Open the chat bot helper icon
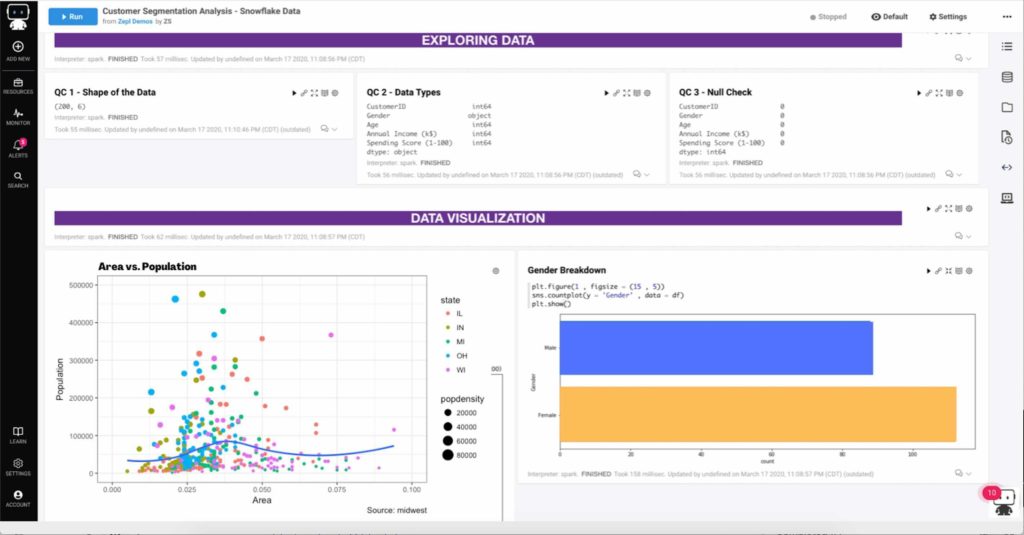Image resolution: width=1024 pixels, height=535 pixels. pos(1003,502)
